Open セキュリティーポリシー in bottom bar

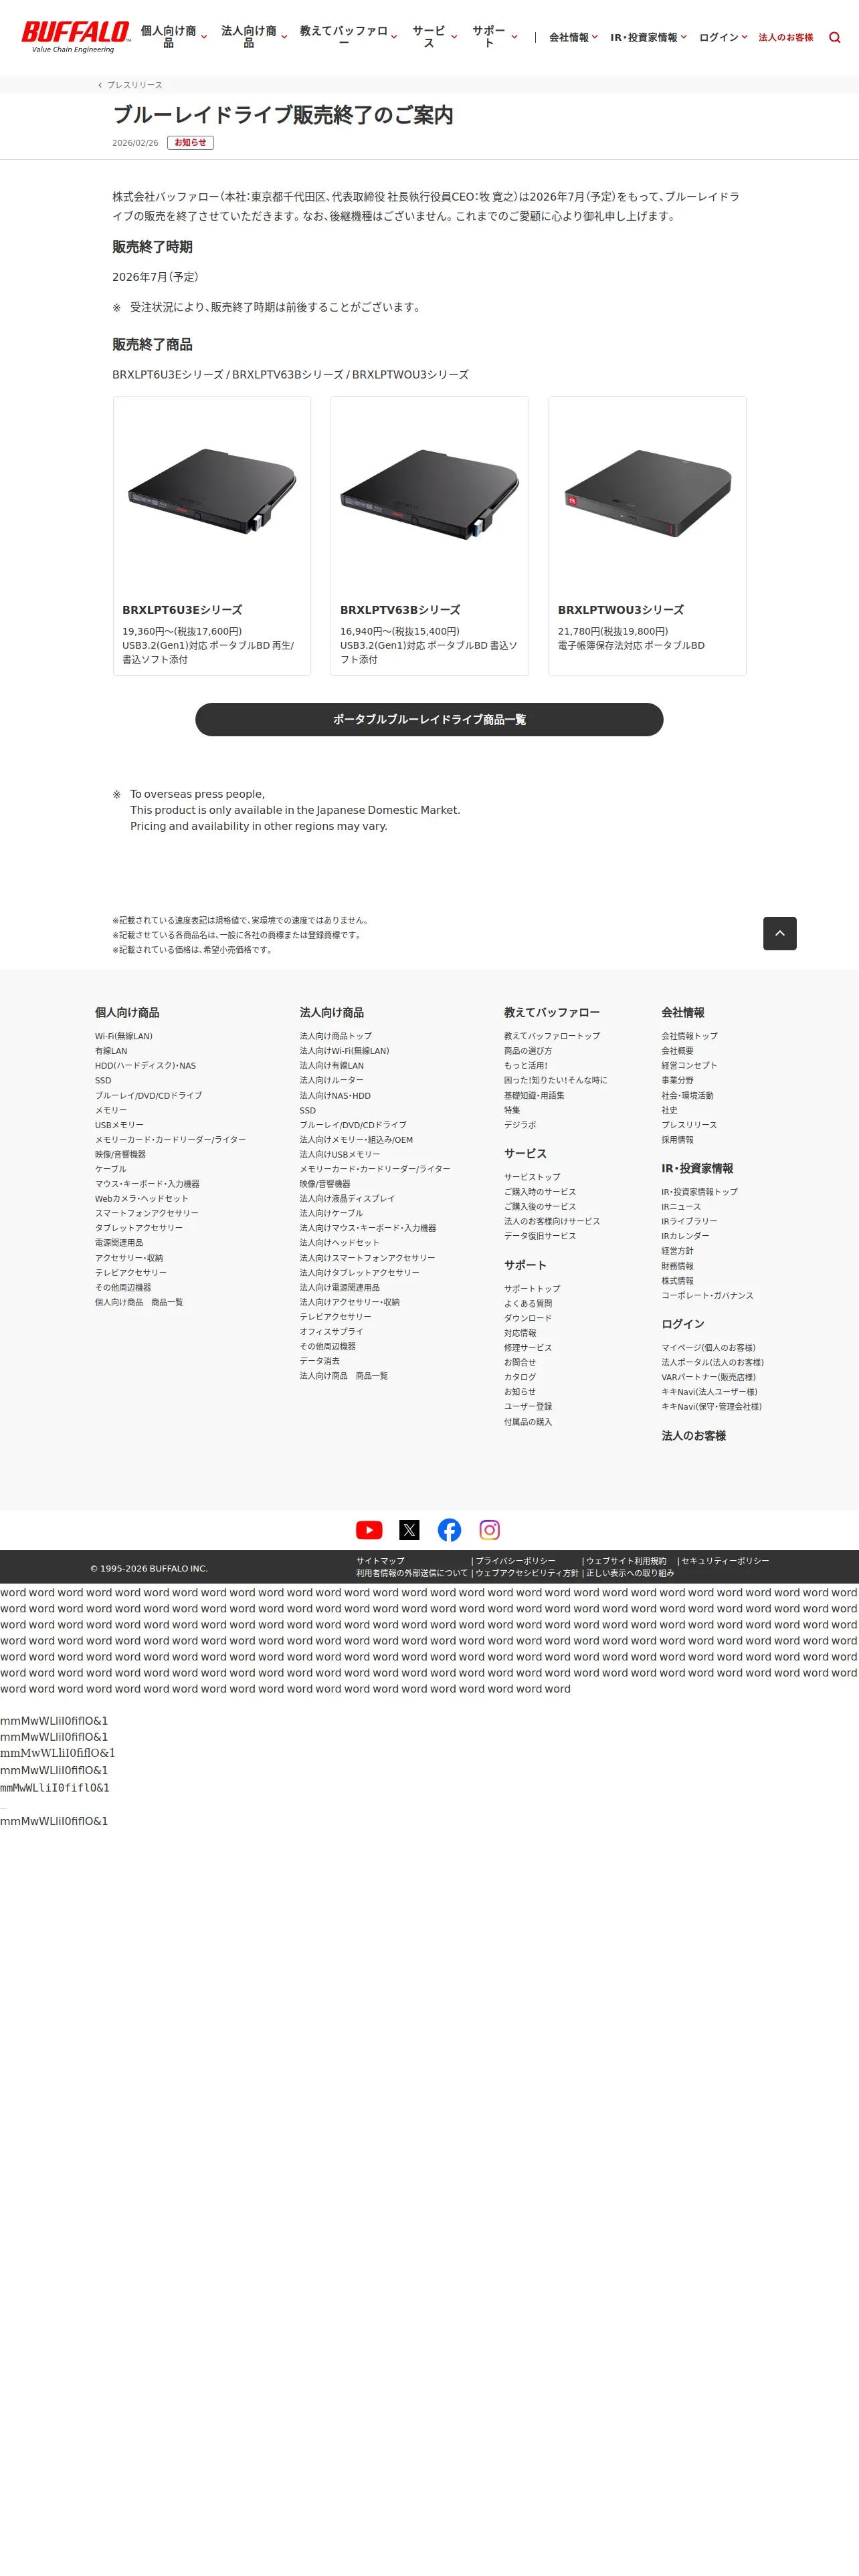(x=725, y=1561)
